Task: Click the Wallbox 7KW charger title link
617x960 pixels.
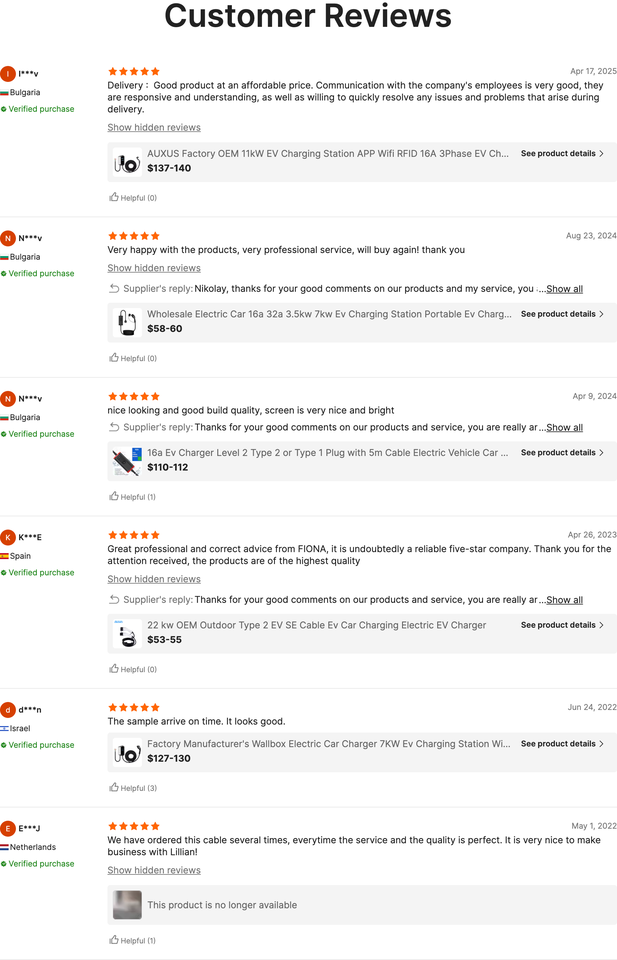Action: [328, 744]
